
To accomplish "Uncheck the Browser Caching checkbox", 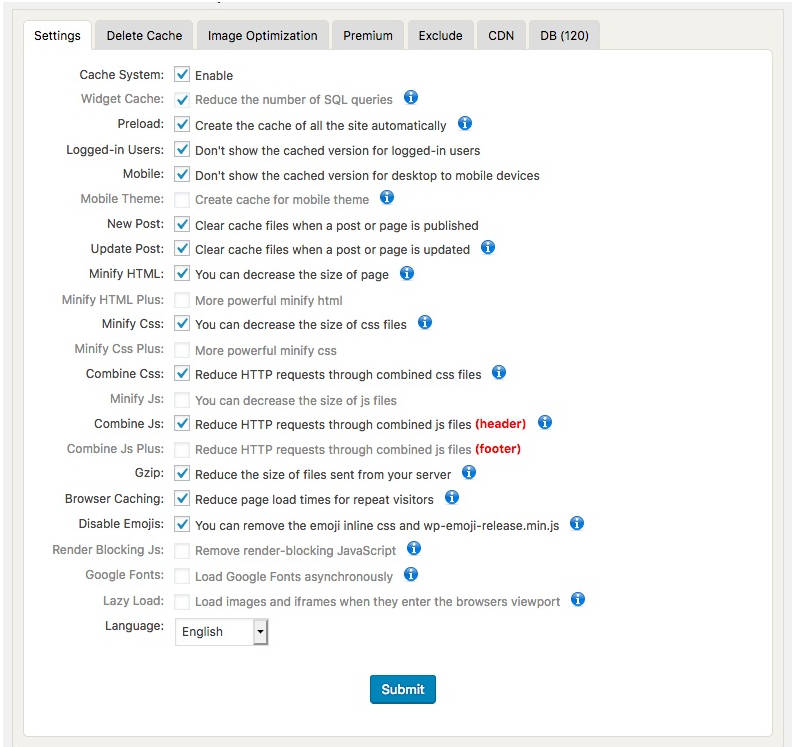I will 182,499.
